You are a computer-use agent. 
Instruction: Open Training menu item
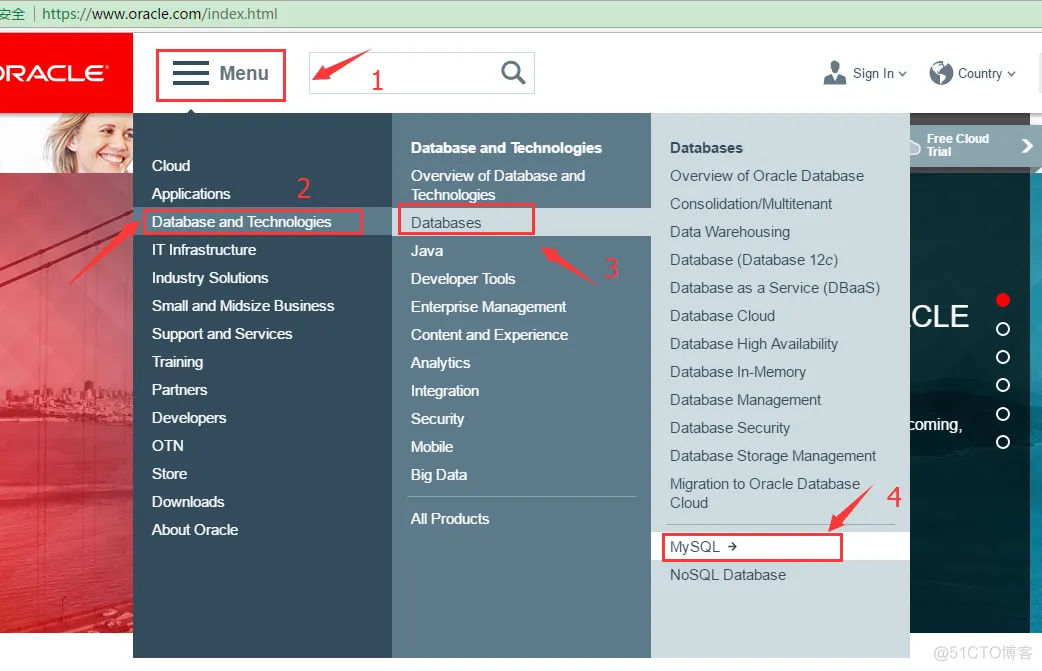[x=177, y=361]
